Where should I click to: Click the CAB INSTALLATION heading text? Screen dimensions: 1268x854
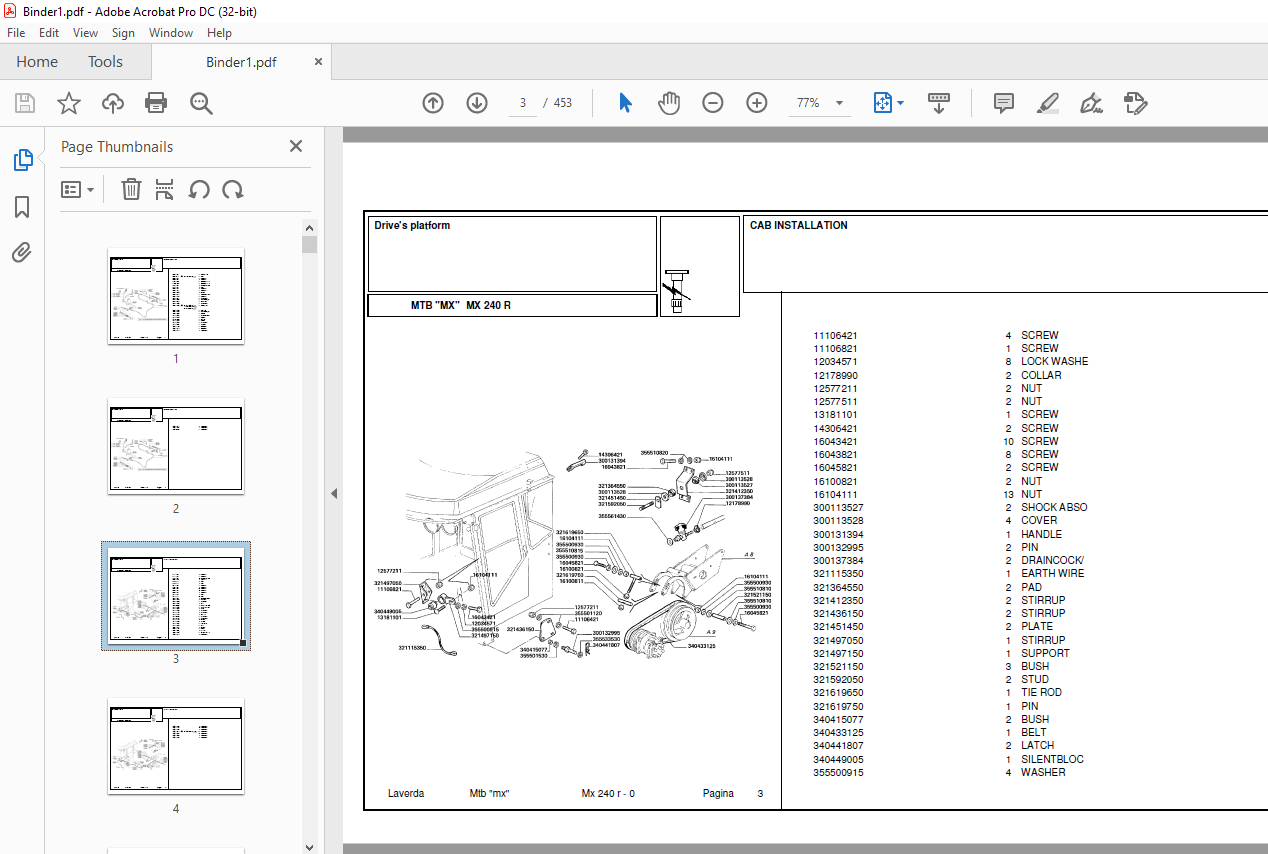coord(799,226)
